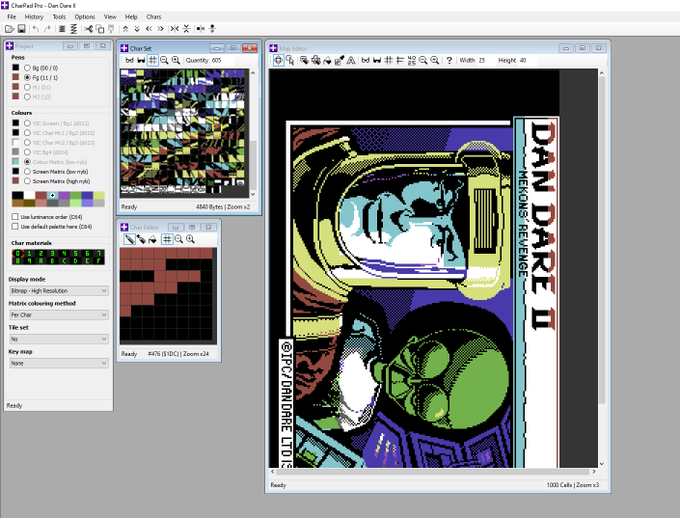Viewport: 680px width, 518px height.
Task: Redo the action in the main toolbar
Action: click(x=47, y=29)
